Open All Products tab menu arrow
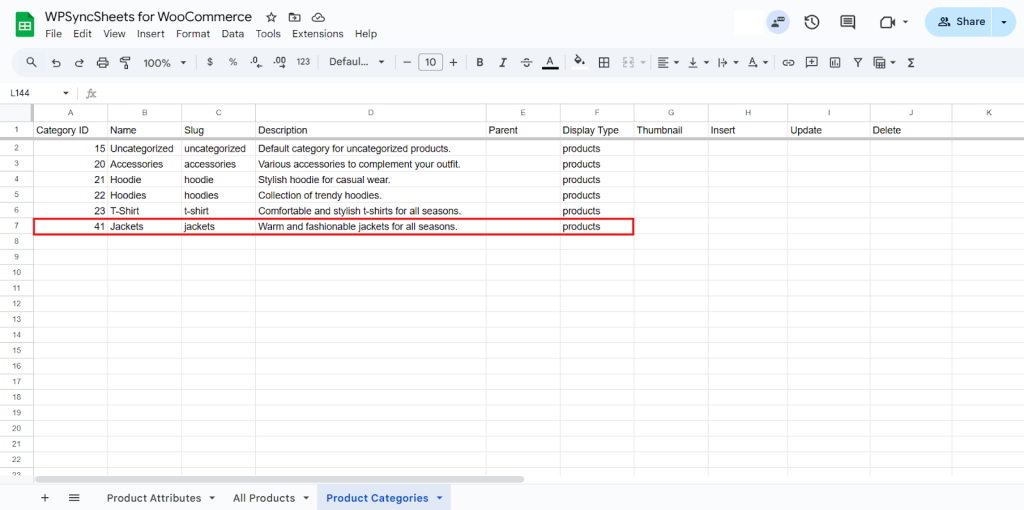 click(x=306, y=498)
